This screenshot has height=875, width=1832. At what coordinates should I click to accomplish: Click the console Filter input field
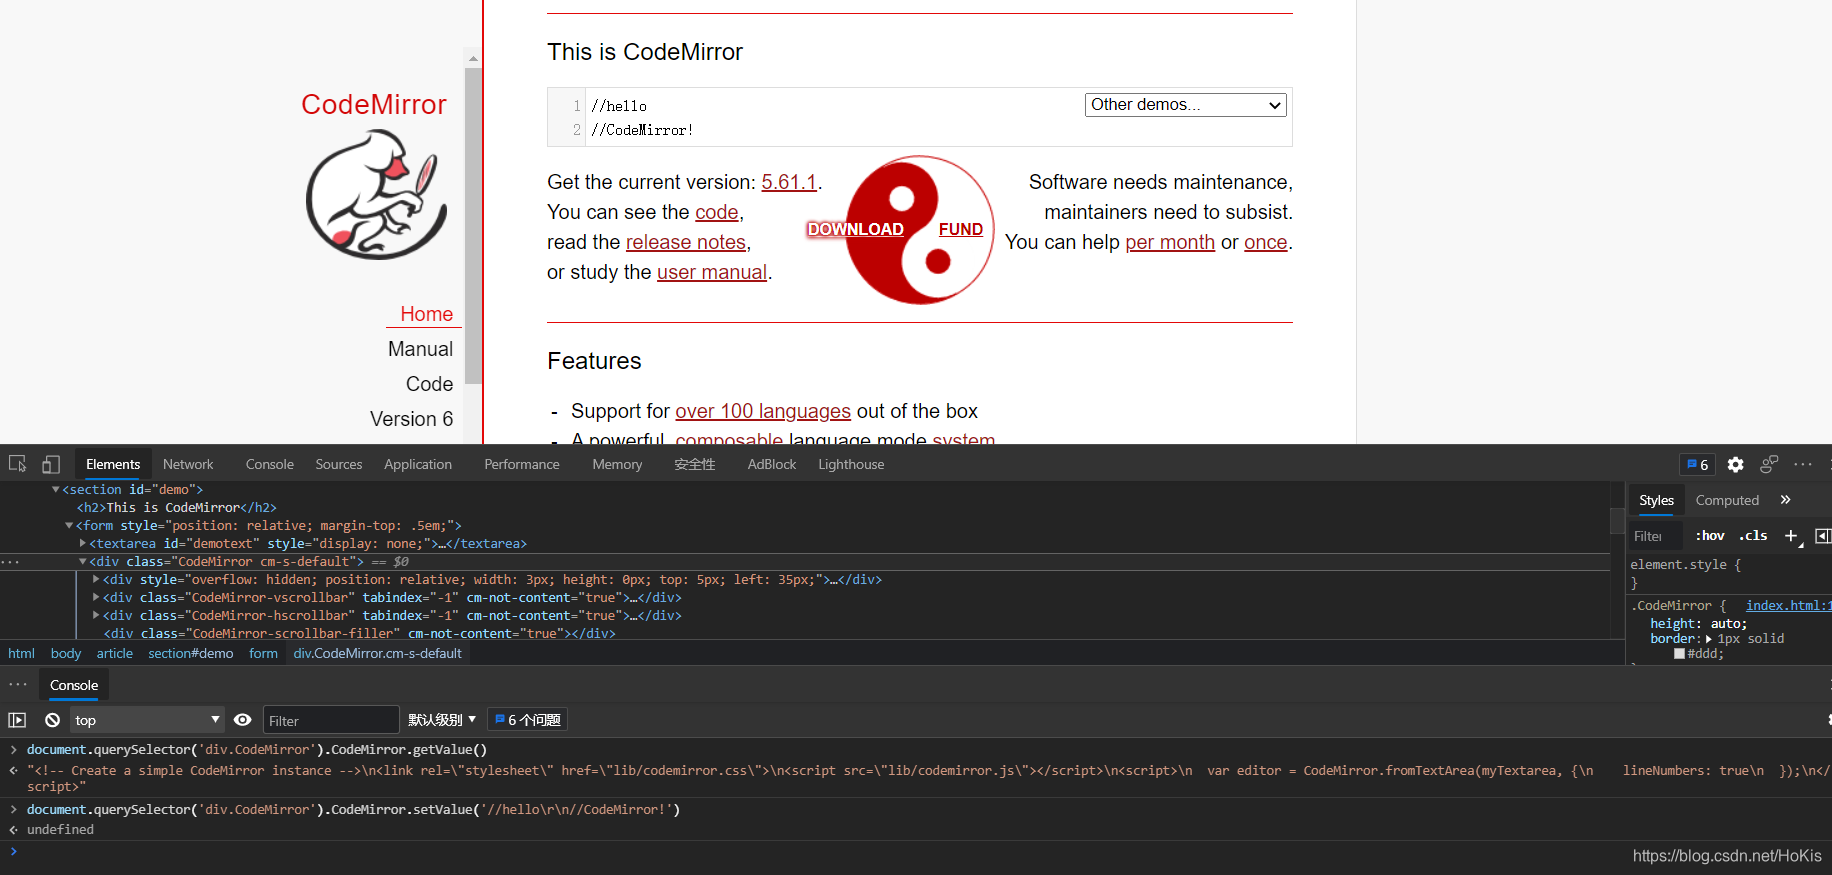(x=331, y=720)
